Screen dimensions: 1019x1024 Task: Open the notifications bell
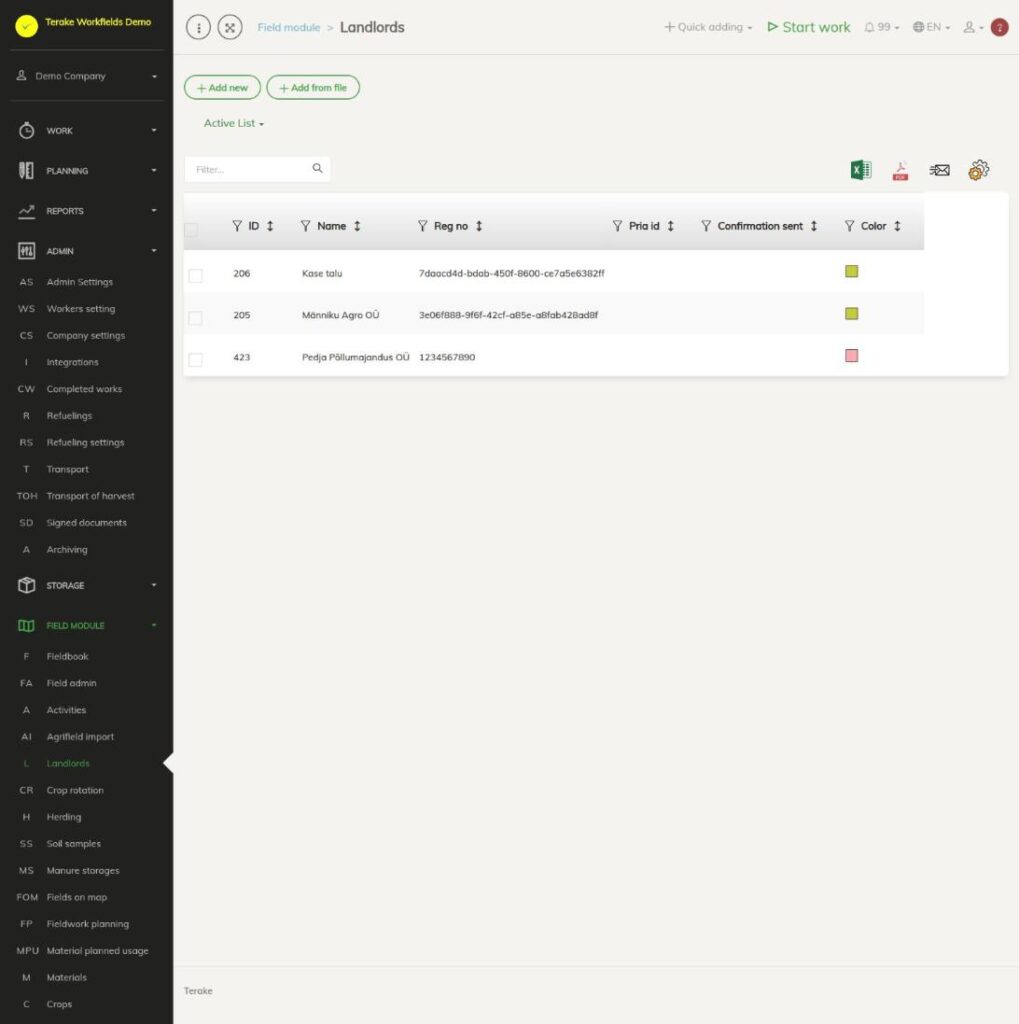coord(881,27)
